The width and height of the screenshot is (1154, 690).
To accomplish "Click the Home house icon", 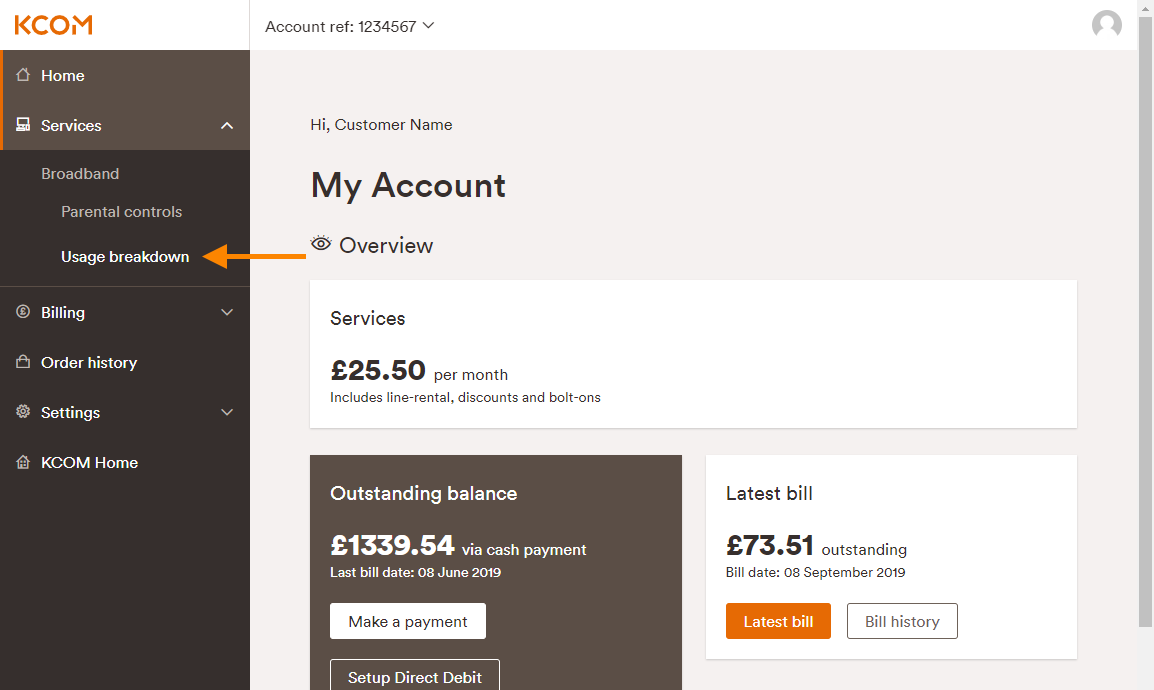I will [x=23, y=75].
